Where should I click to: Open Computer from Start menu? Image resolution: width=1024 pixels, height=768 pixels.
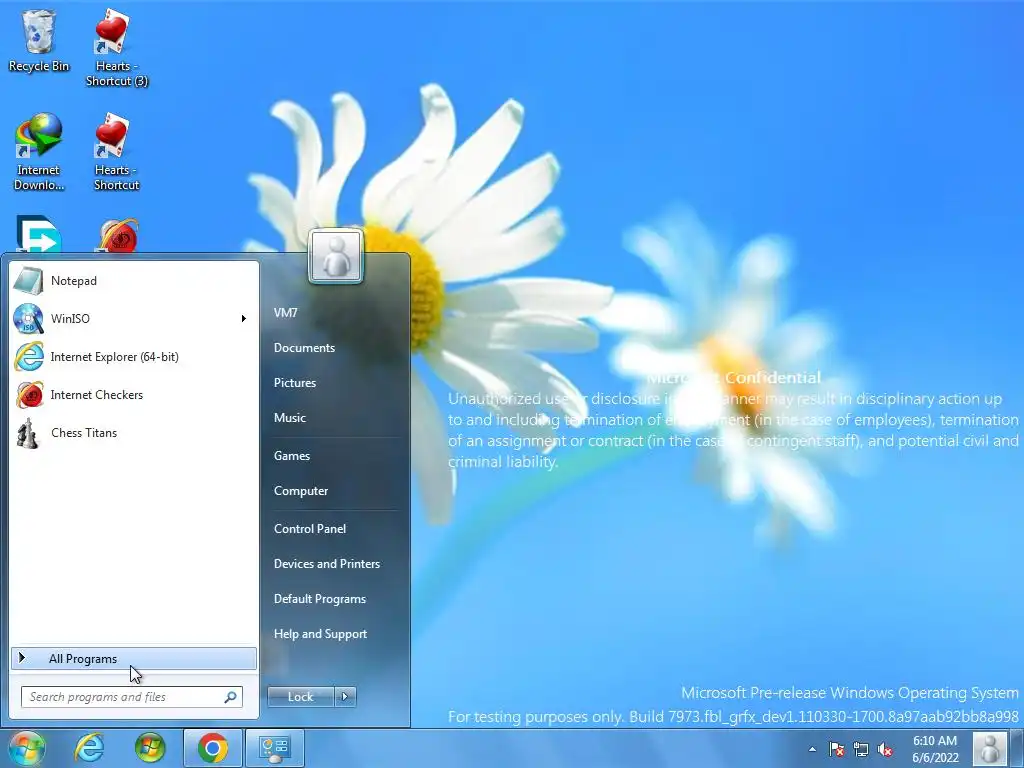point(300,491)
